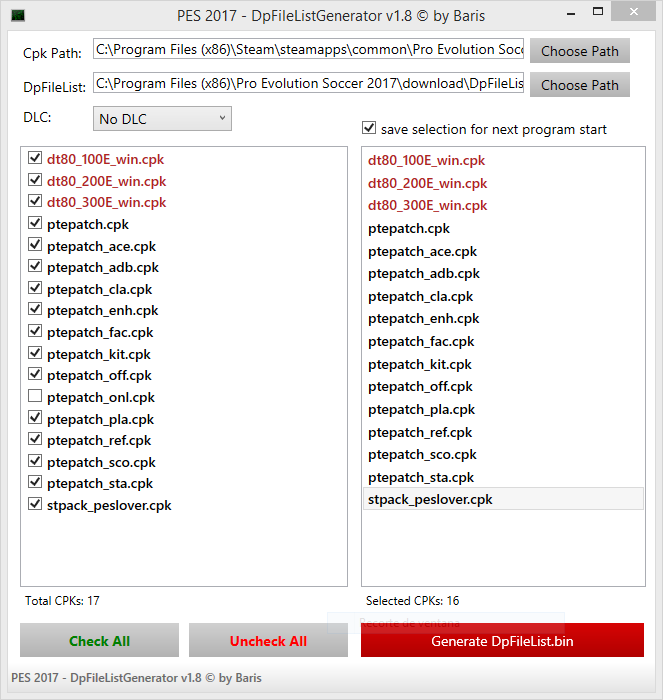Minimize the DpFileListGenerator window
The height and width of the screenshot is (700, 663).
pos(571,13)
